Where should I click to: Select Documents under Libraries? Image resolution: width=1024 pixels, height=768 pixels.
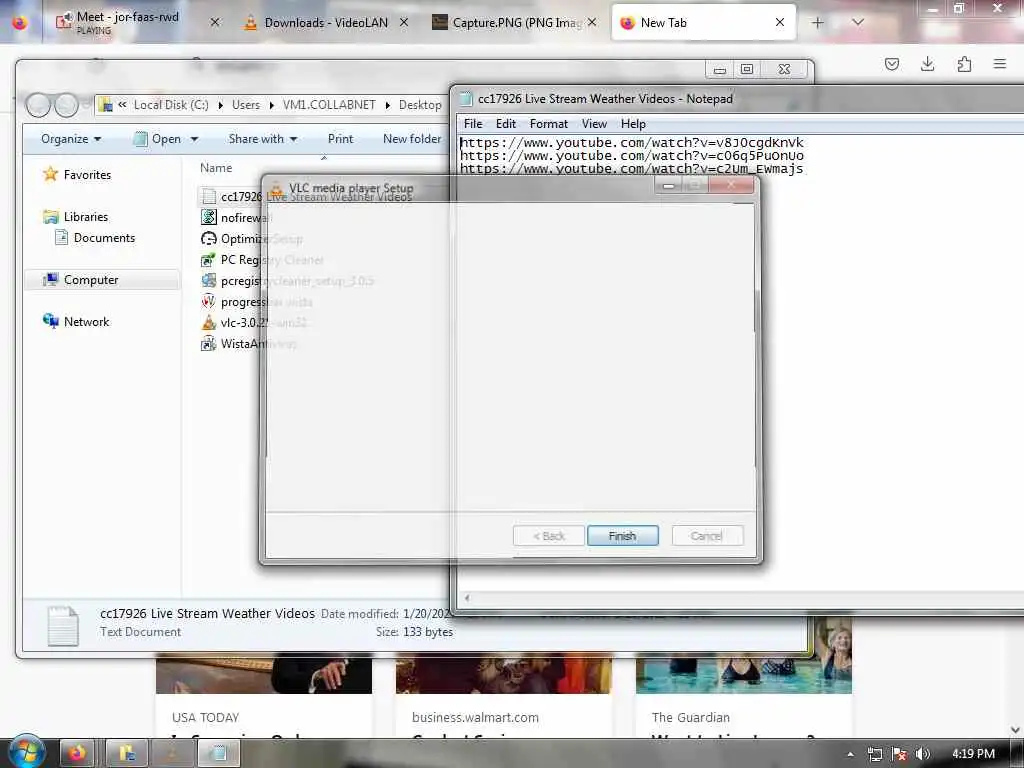[104, 238]
